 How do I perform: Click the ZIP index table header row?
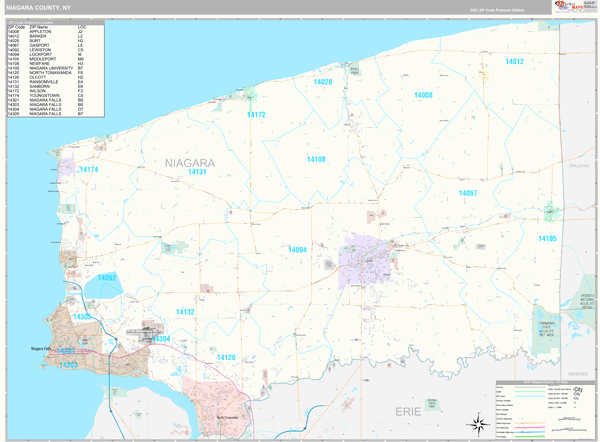pos(45,25)
